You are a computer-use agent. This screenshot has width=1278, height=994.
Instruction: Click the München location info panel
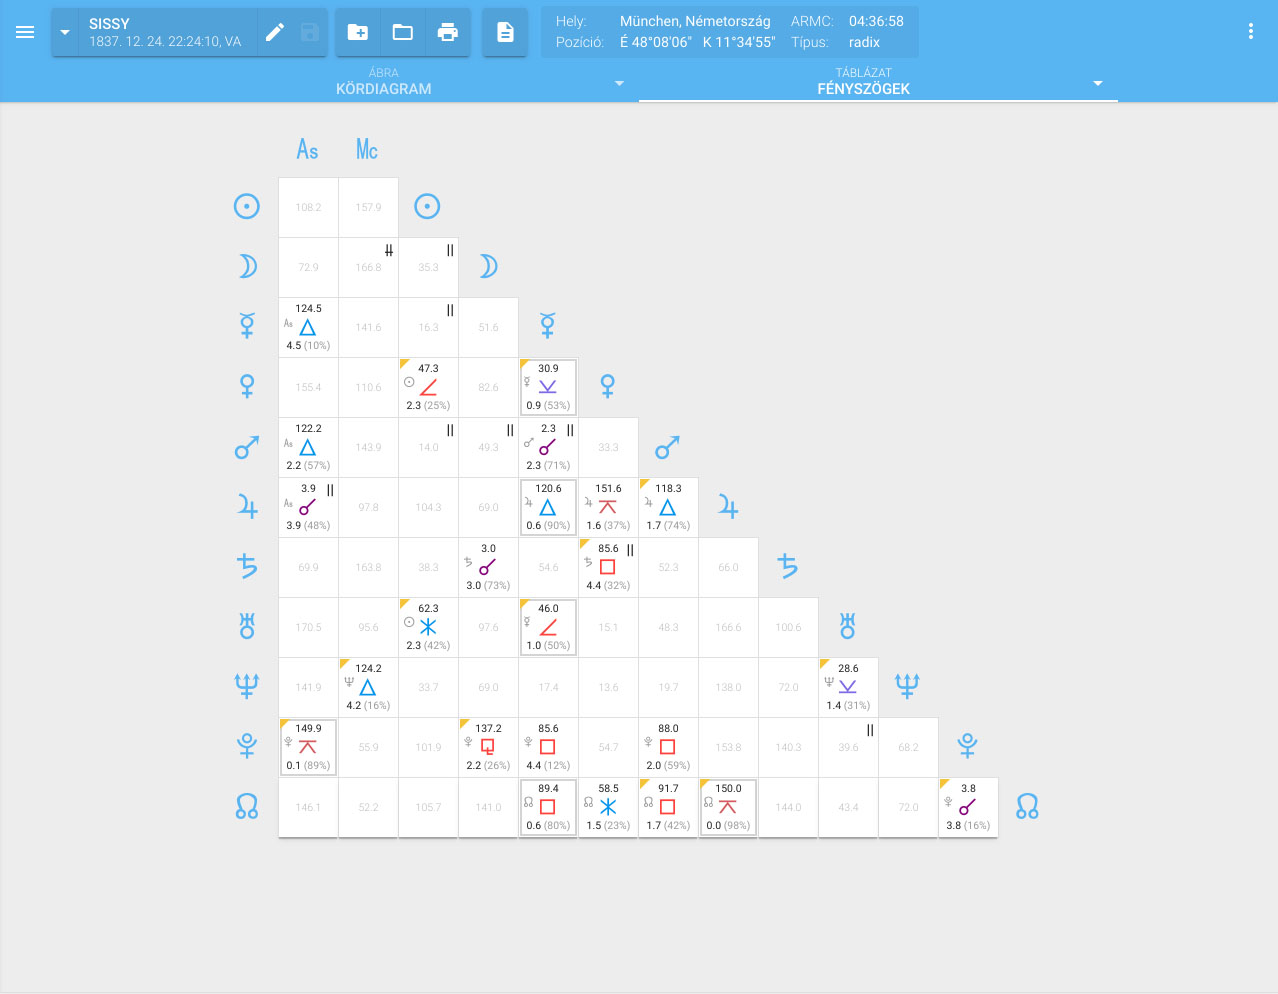coord(729,32)
